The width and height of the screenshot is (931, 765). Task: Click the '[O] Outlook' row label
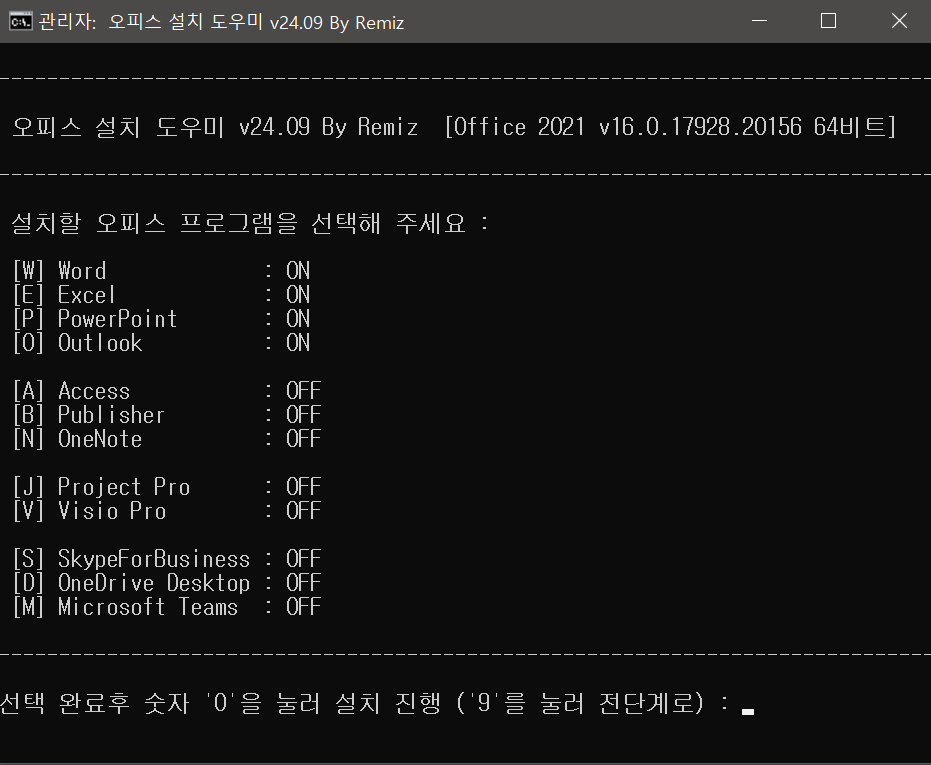click(78, 343)
